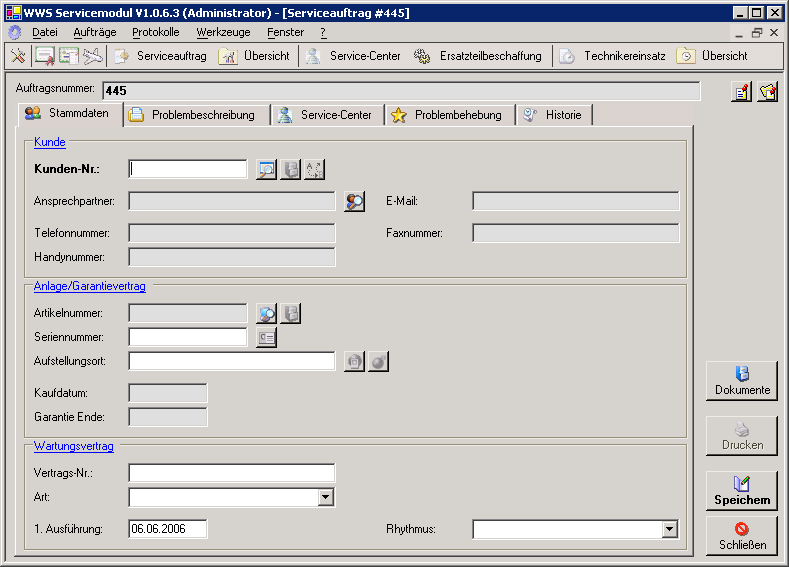Open the Dokumente button
The image size is (789, 567).
[x=742, y=381]
